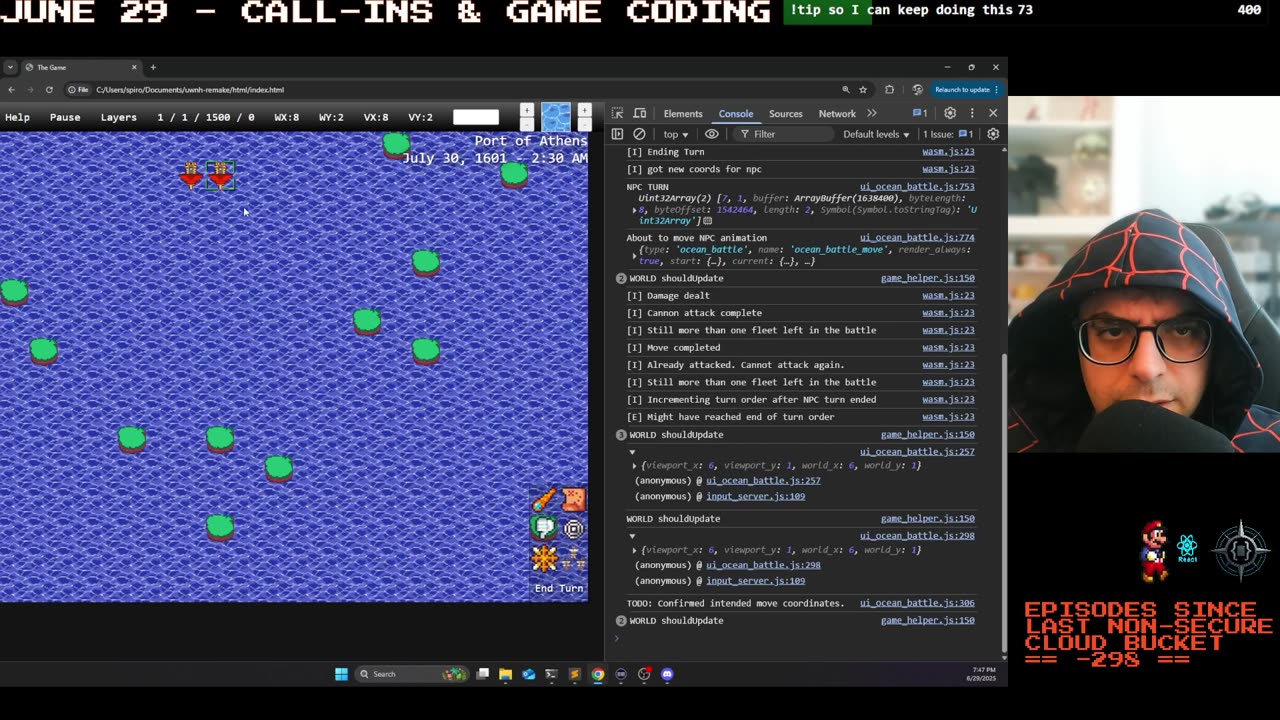Clear the console
Image resolution: width=1280 pixels, height=720 pixels.
(640, 134)
